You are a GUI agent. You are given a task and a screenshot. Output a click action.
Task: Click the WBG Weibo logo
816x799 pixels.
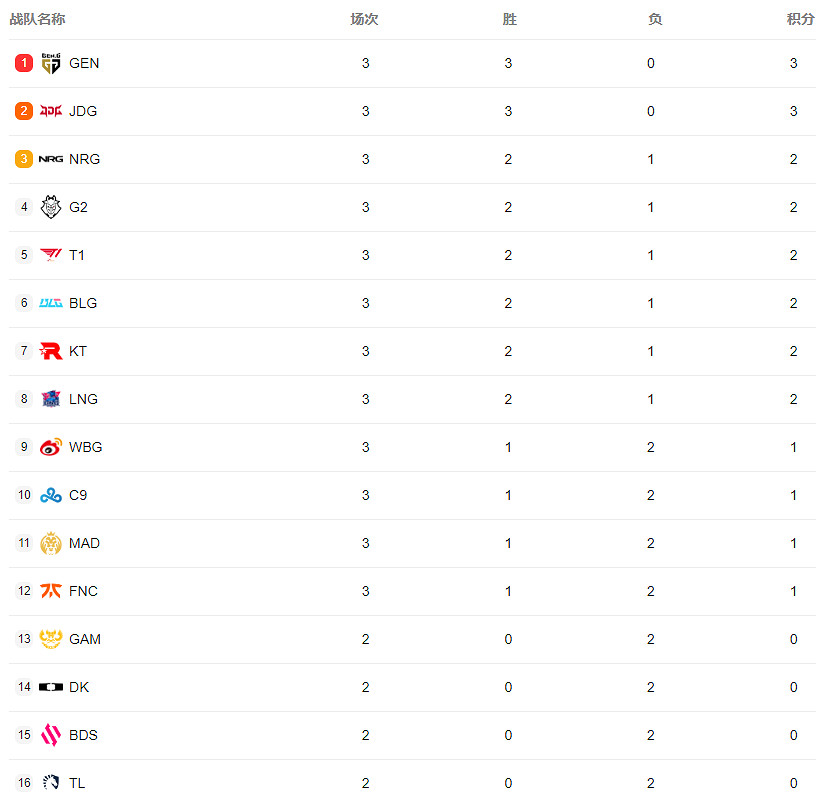coord(51,447)
